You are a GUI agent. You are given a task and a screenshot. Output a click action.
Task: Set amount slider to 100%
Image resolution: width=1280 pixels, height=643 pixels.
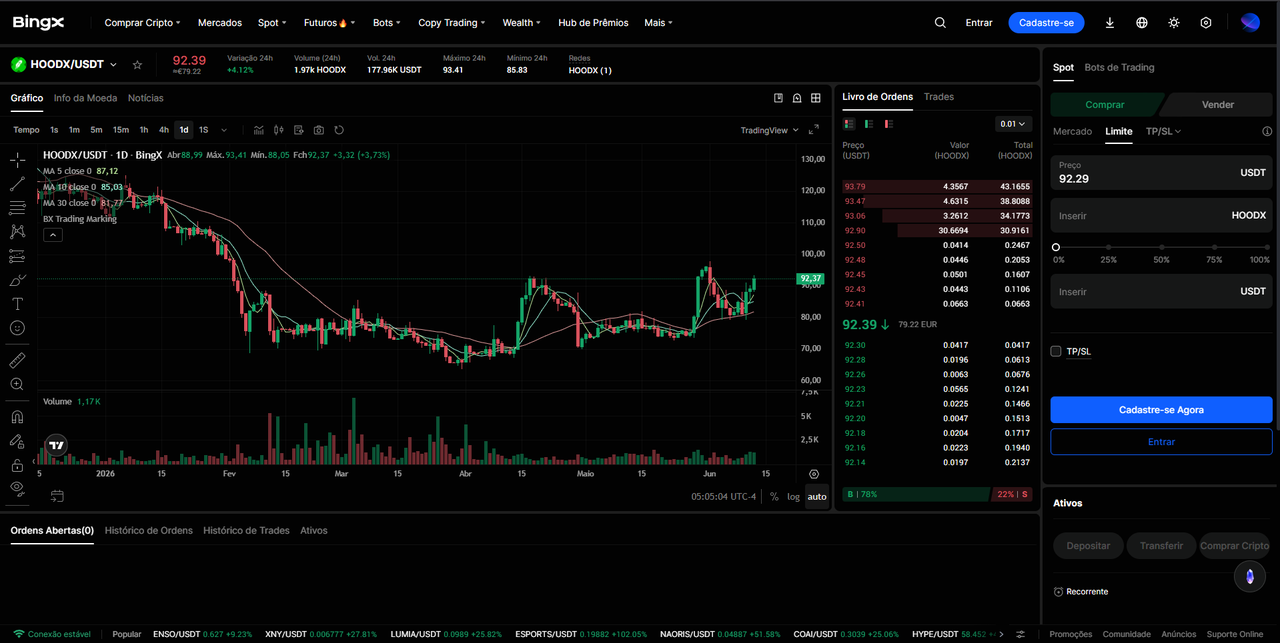1267,247
